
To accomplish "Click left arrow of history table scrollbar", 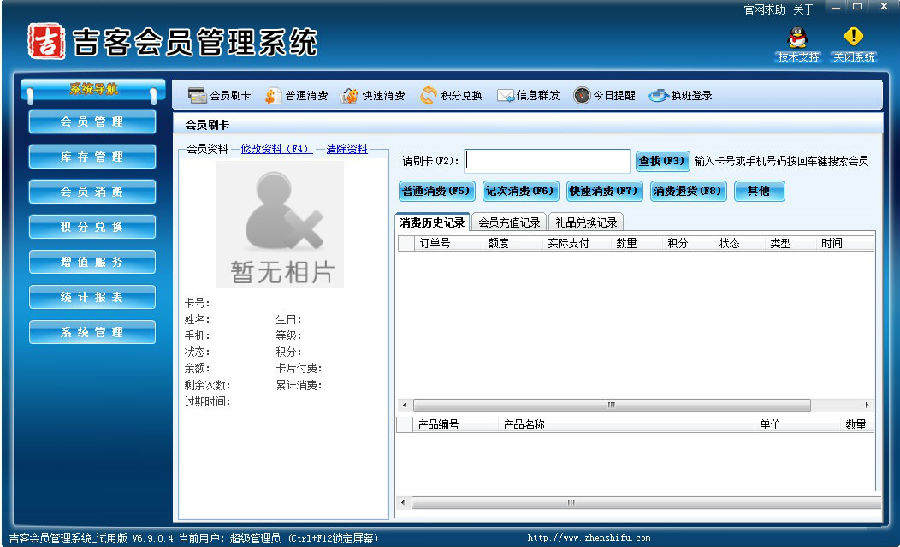I will pyautogui.click(x=404, y=405).
